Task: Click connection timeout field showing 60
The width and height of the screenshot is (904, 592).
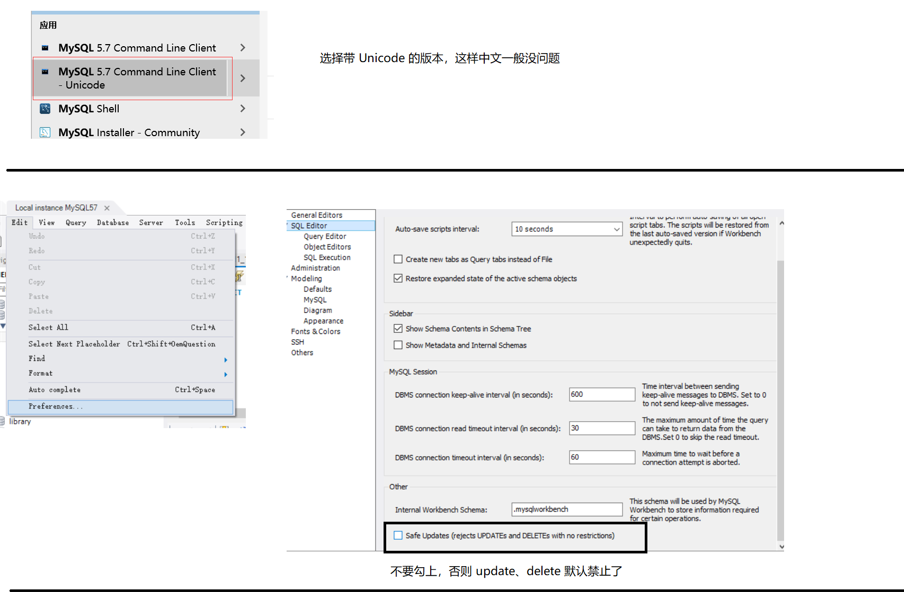Action: click(x=602, y=457)
